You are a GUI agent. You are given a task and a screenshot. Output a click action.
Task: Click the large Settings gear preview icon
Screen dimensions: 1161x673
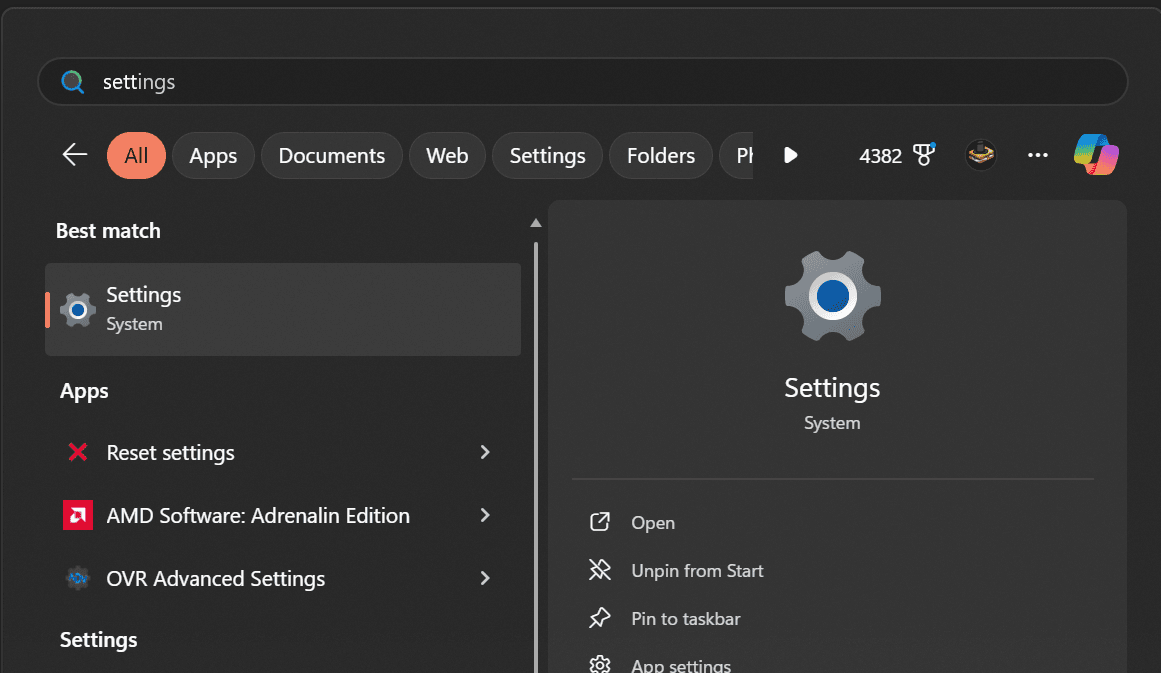coord(832,296)
